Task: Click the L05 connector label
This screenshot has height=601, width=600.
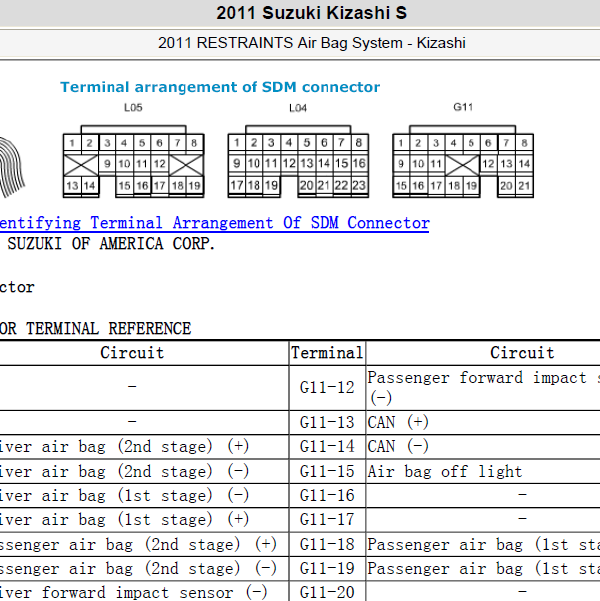Action: (x=133, y=108)
